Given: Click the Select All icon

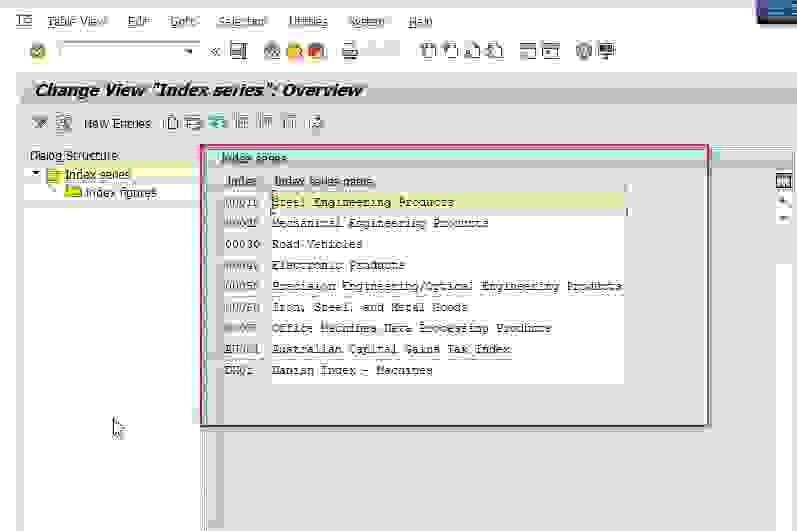Looking at the screenshot, I should (x=241, y=121).
